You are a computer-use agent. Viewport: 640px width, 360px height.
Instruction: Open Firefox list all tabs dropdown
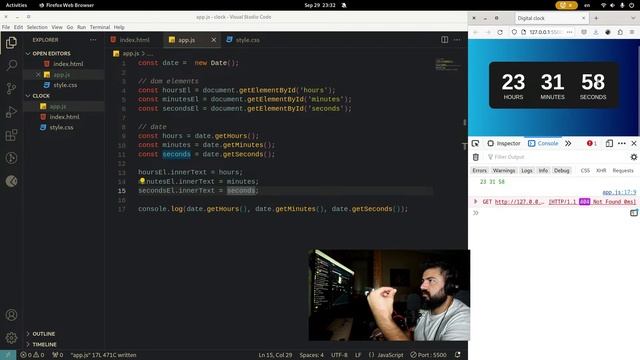tap(633, 18)
